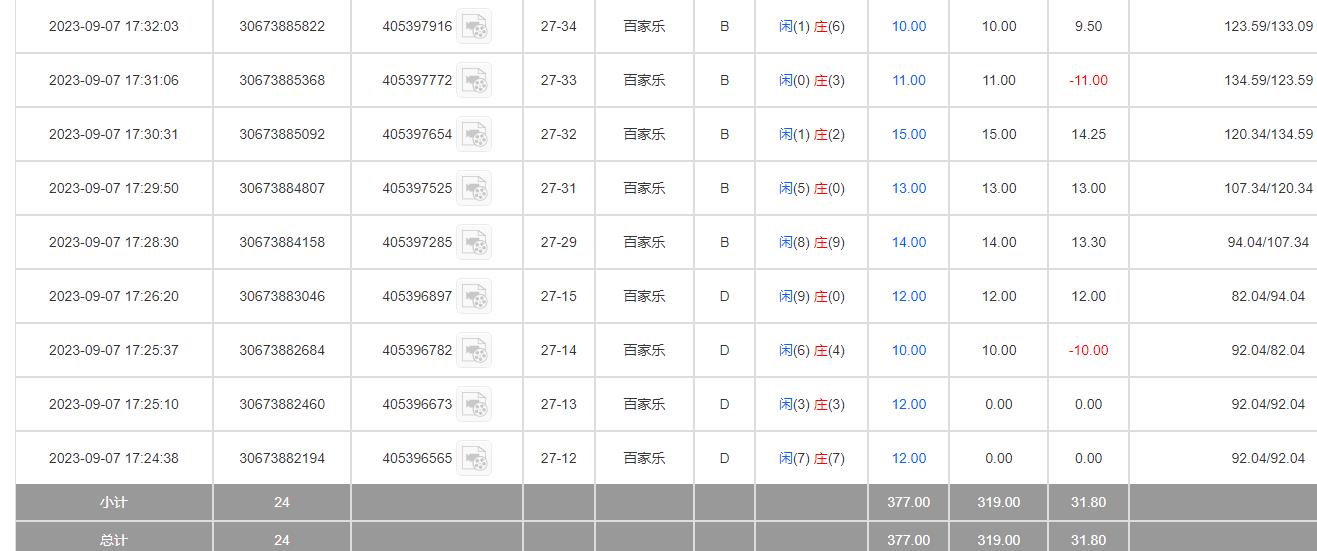The image size is (1317, 551).
Task: Open bet amount 11.00 link at 17:31:06
Action: point(909,80)
